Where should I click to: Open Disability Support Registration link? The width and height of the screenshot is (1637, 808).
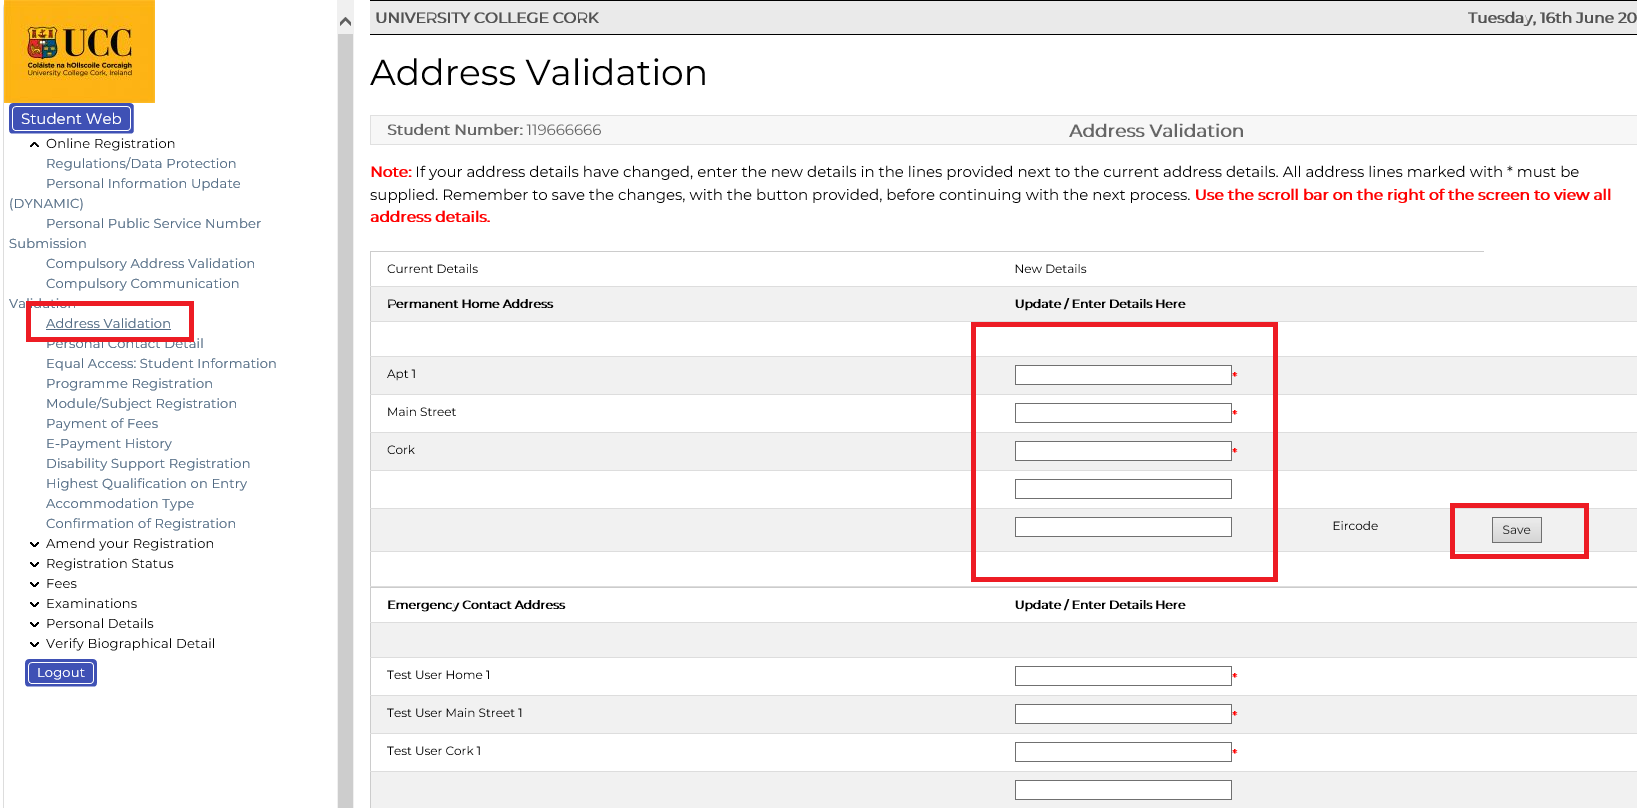coord(148,463)
